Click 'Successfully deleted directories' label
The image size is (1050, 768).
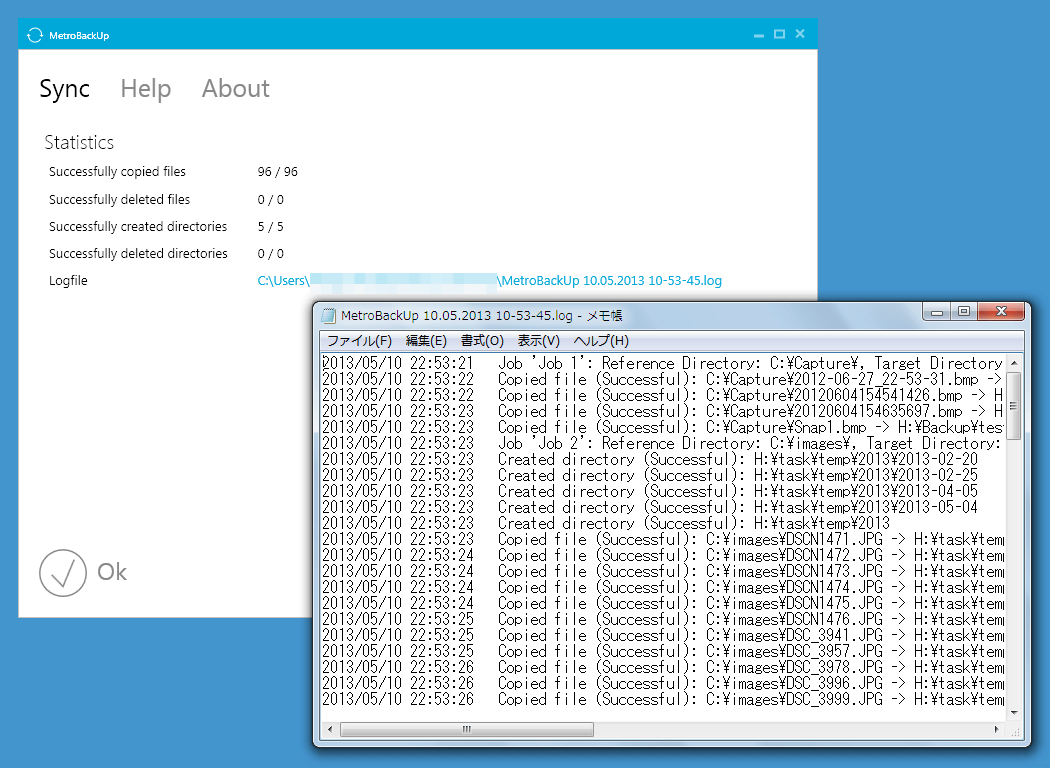click(138, 253)
